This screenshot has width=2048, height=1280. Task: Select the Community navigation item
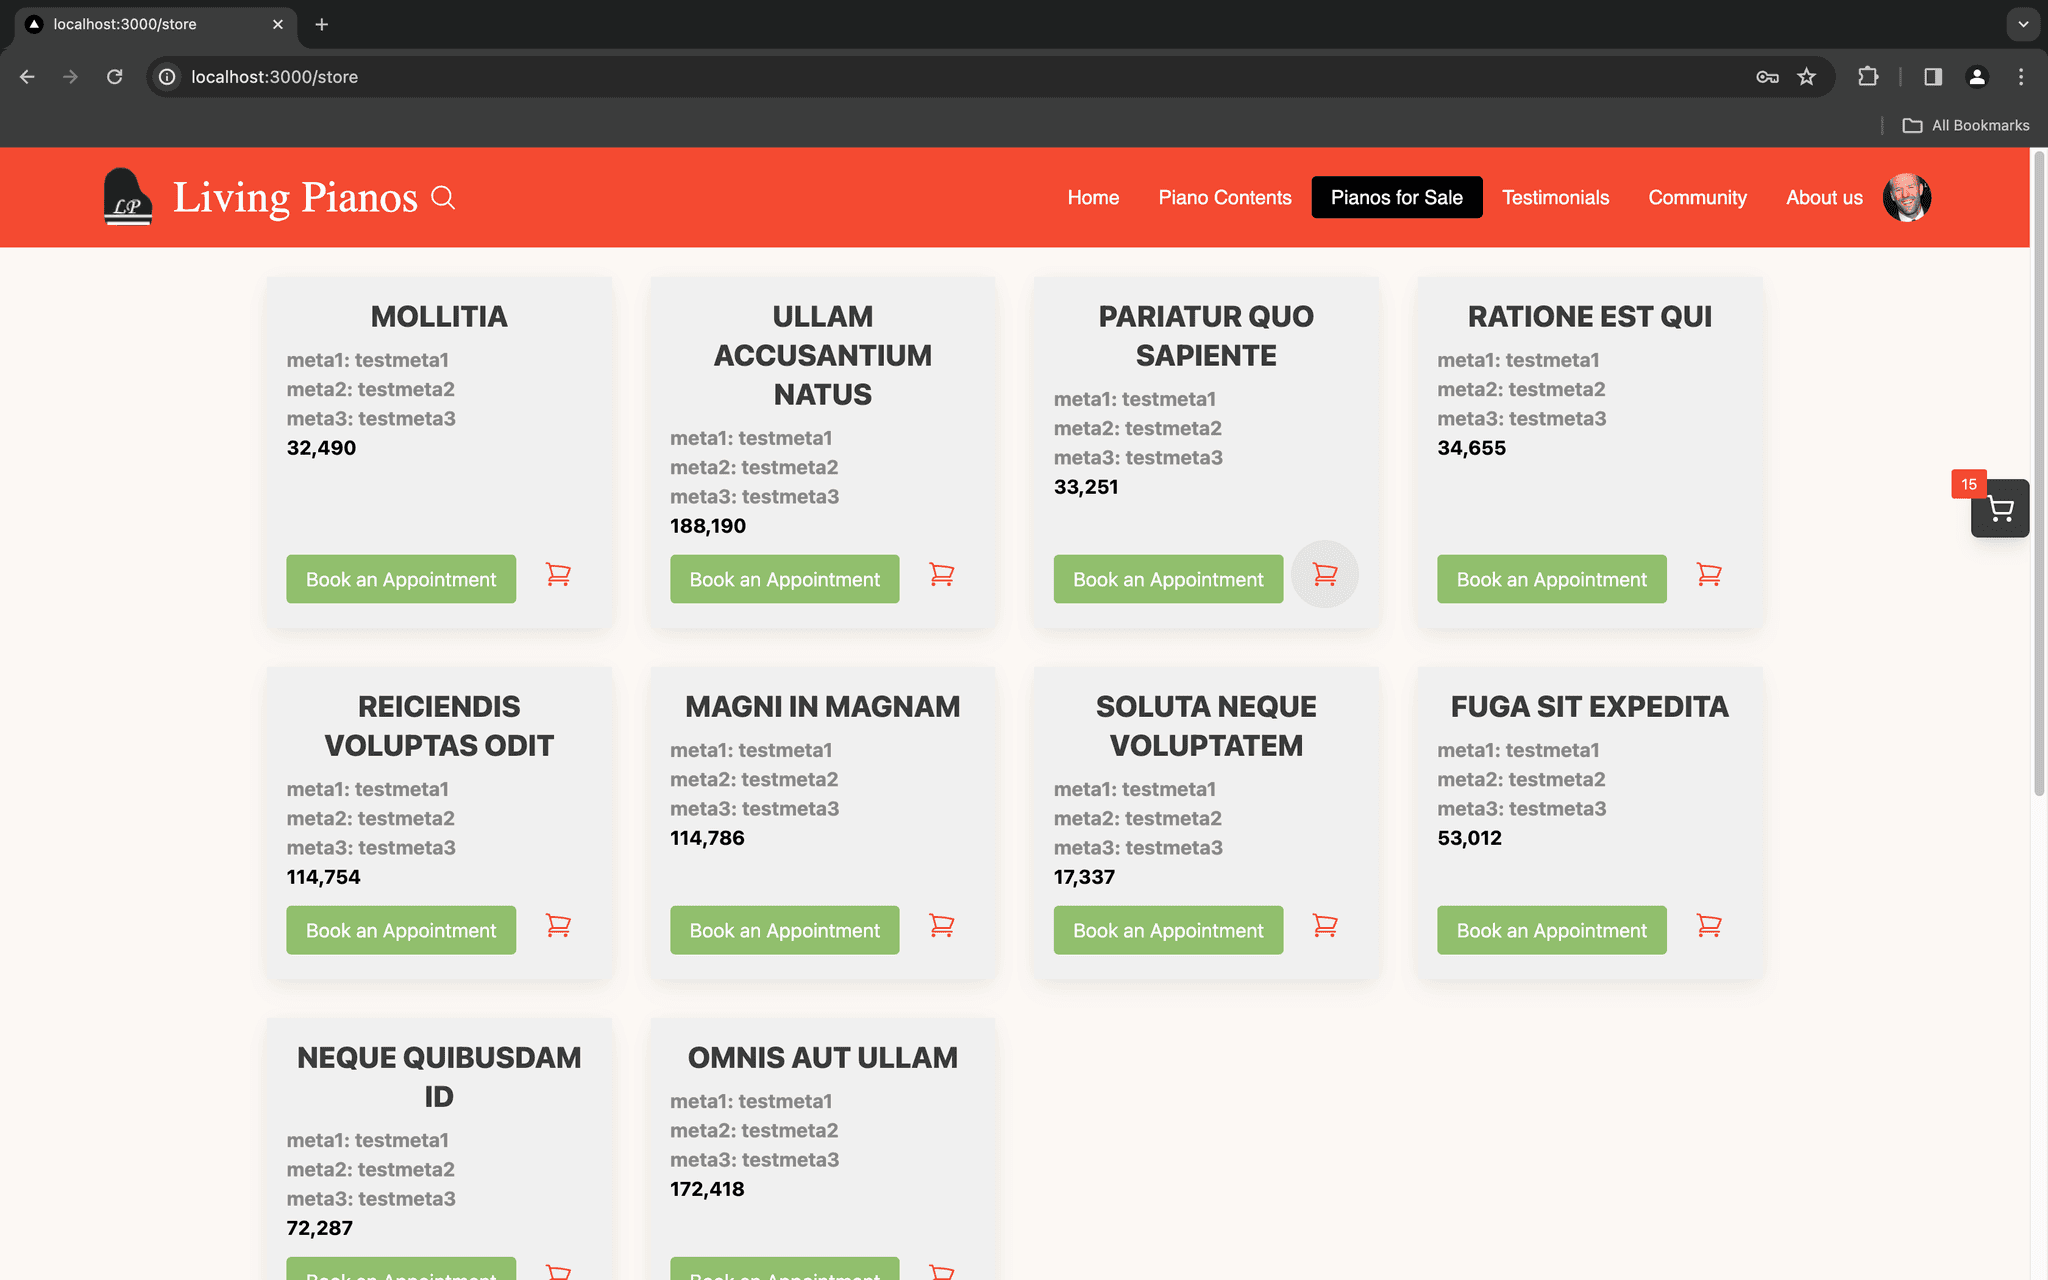coord(1697,197)
